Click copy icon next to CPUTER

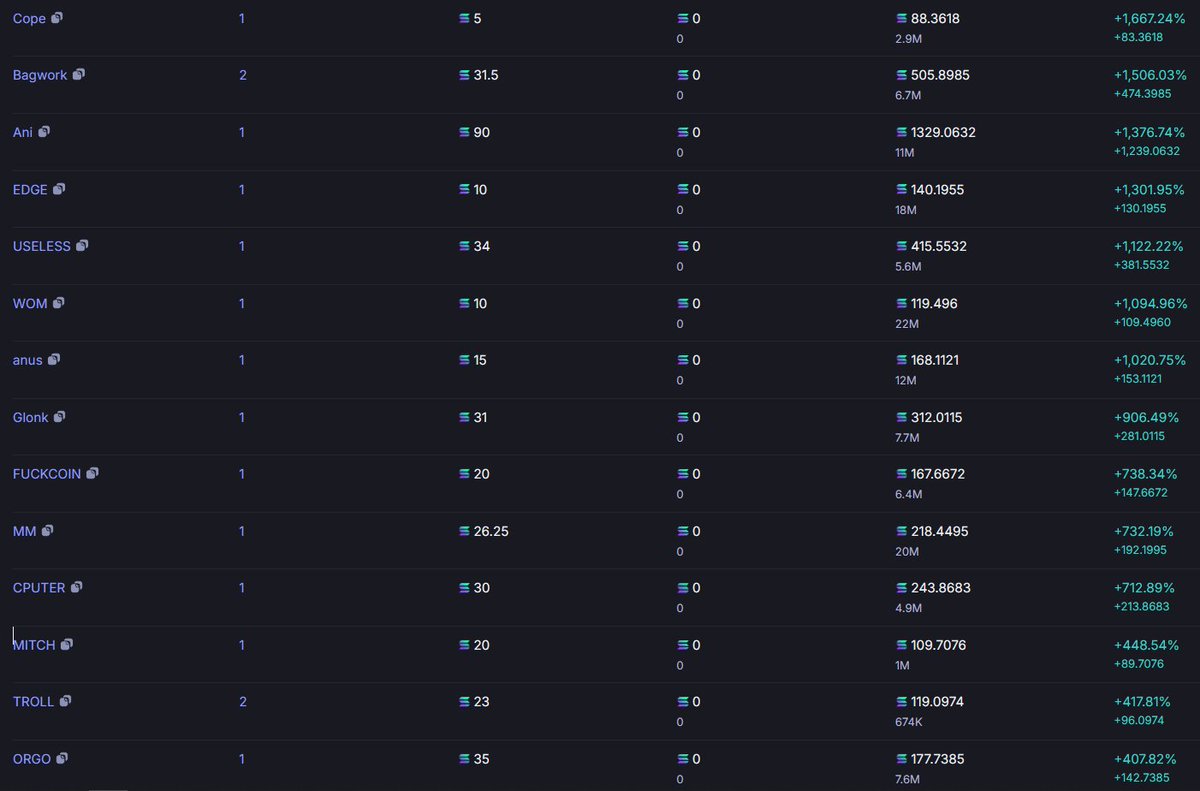coord(76,587)
